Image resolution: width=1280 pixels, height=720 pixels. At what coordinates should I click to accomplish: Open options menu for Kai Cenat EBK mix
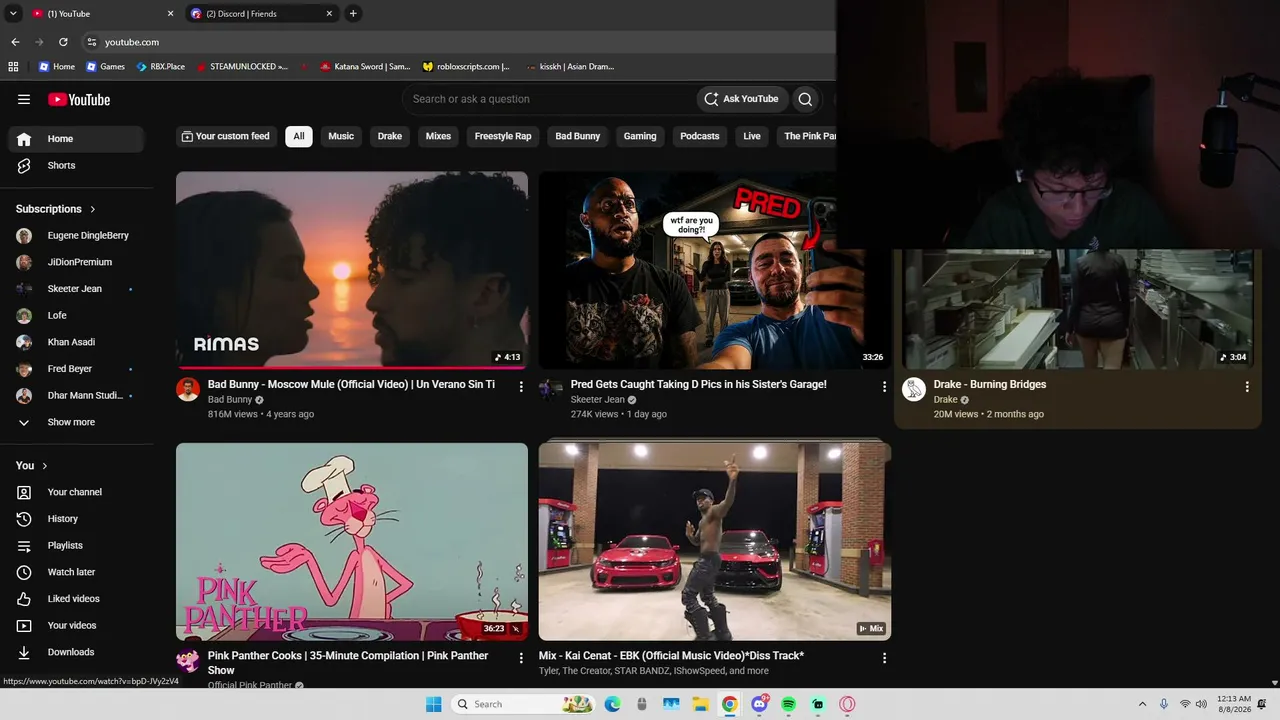click(884, 658)
